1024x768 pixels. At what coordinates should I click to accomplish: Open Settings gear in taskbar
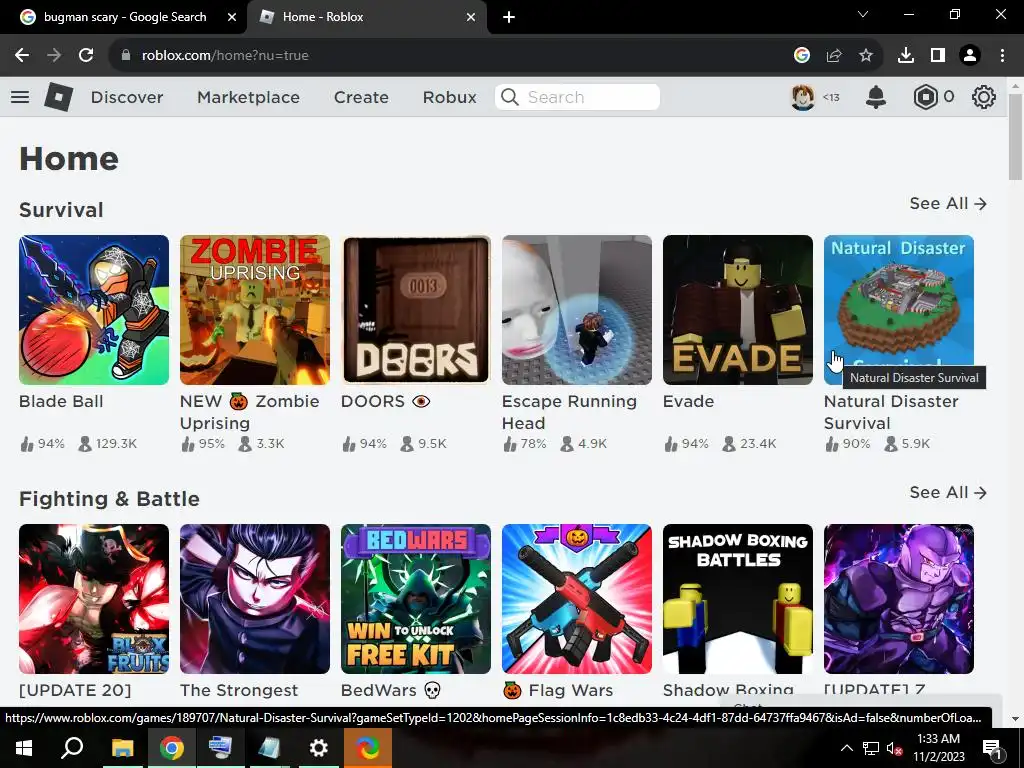318,748
